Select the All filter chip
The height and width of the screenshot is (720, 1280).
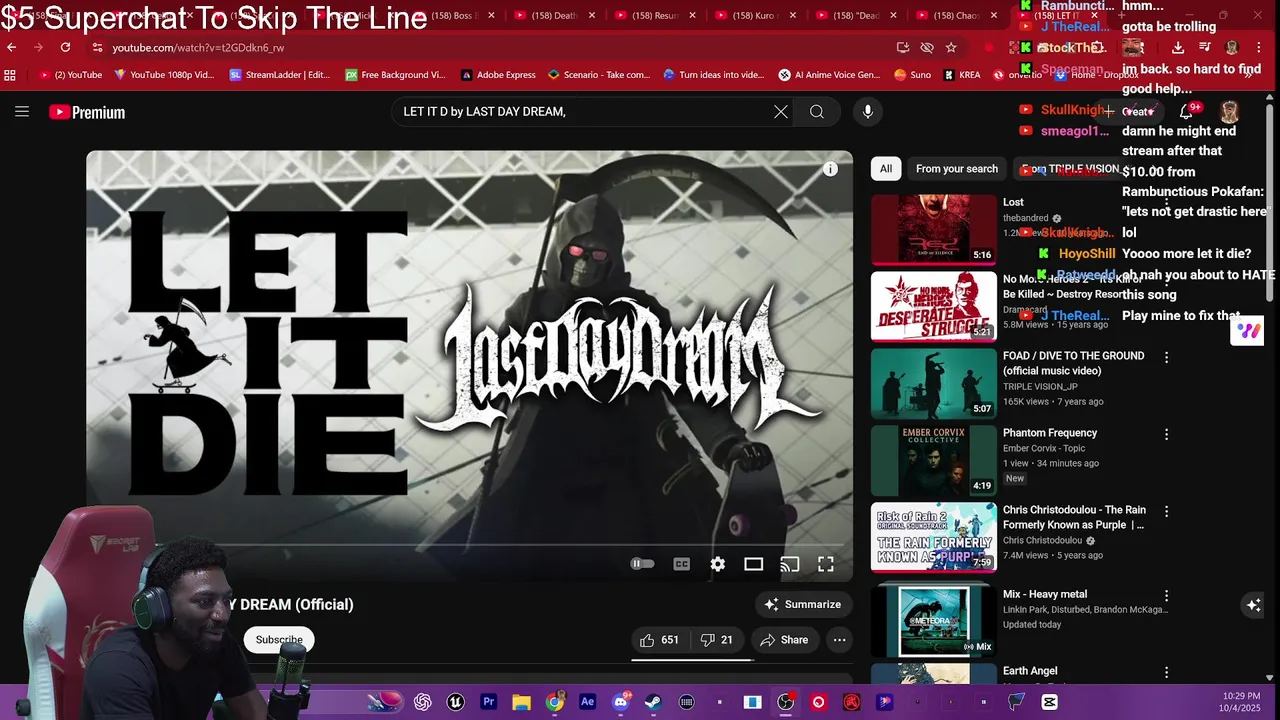886,169
